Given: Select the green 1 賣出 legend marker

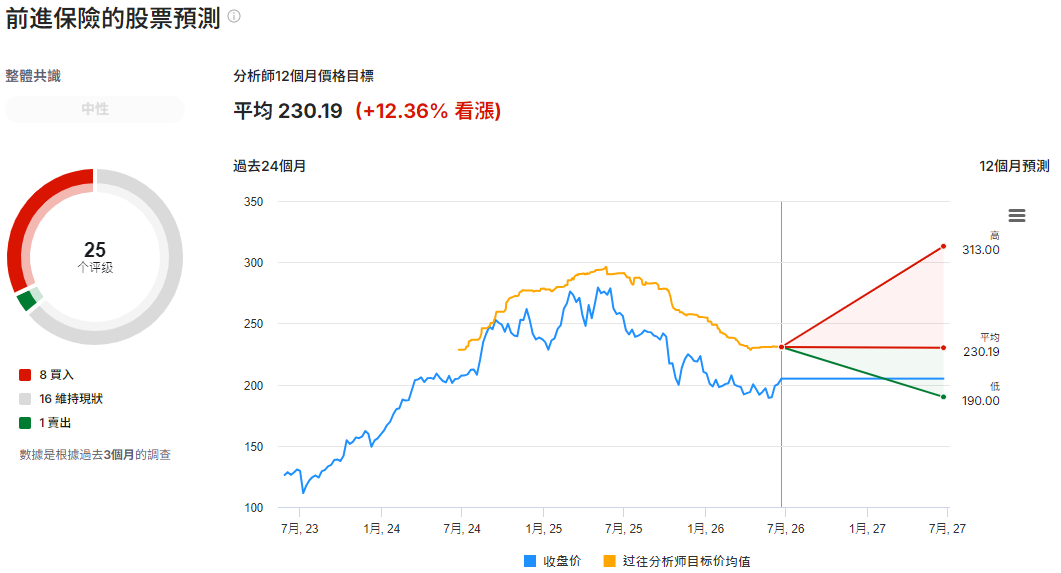Looking at the screenshot, I should click(25, 423).
